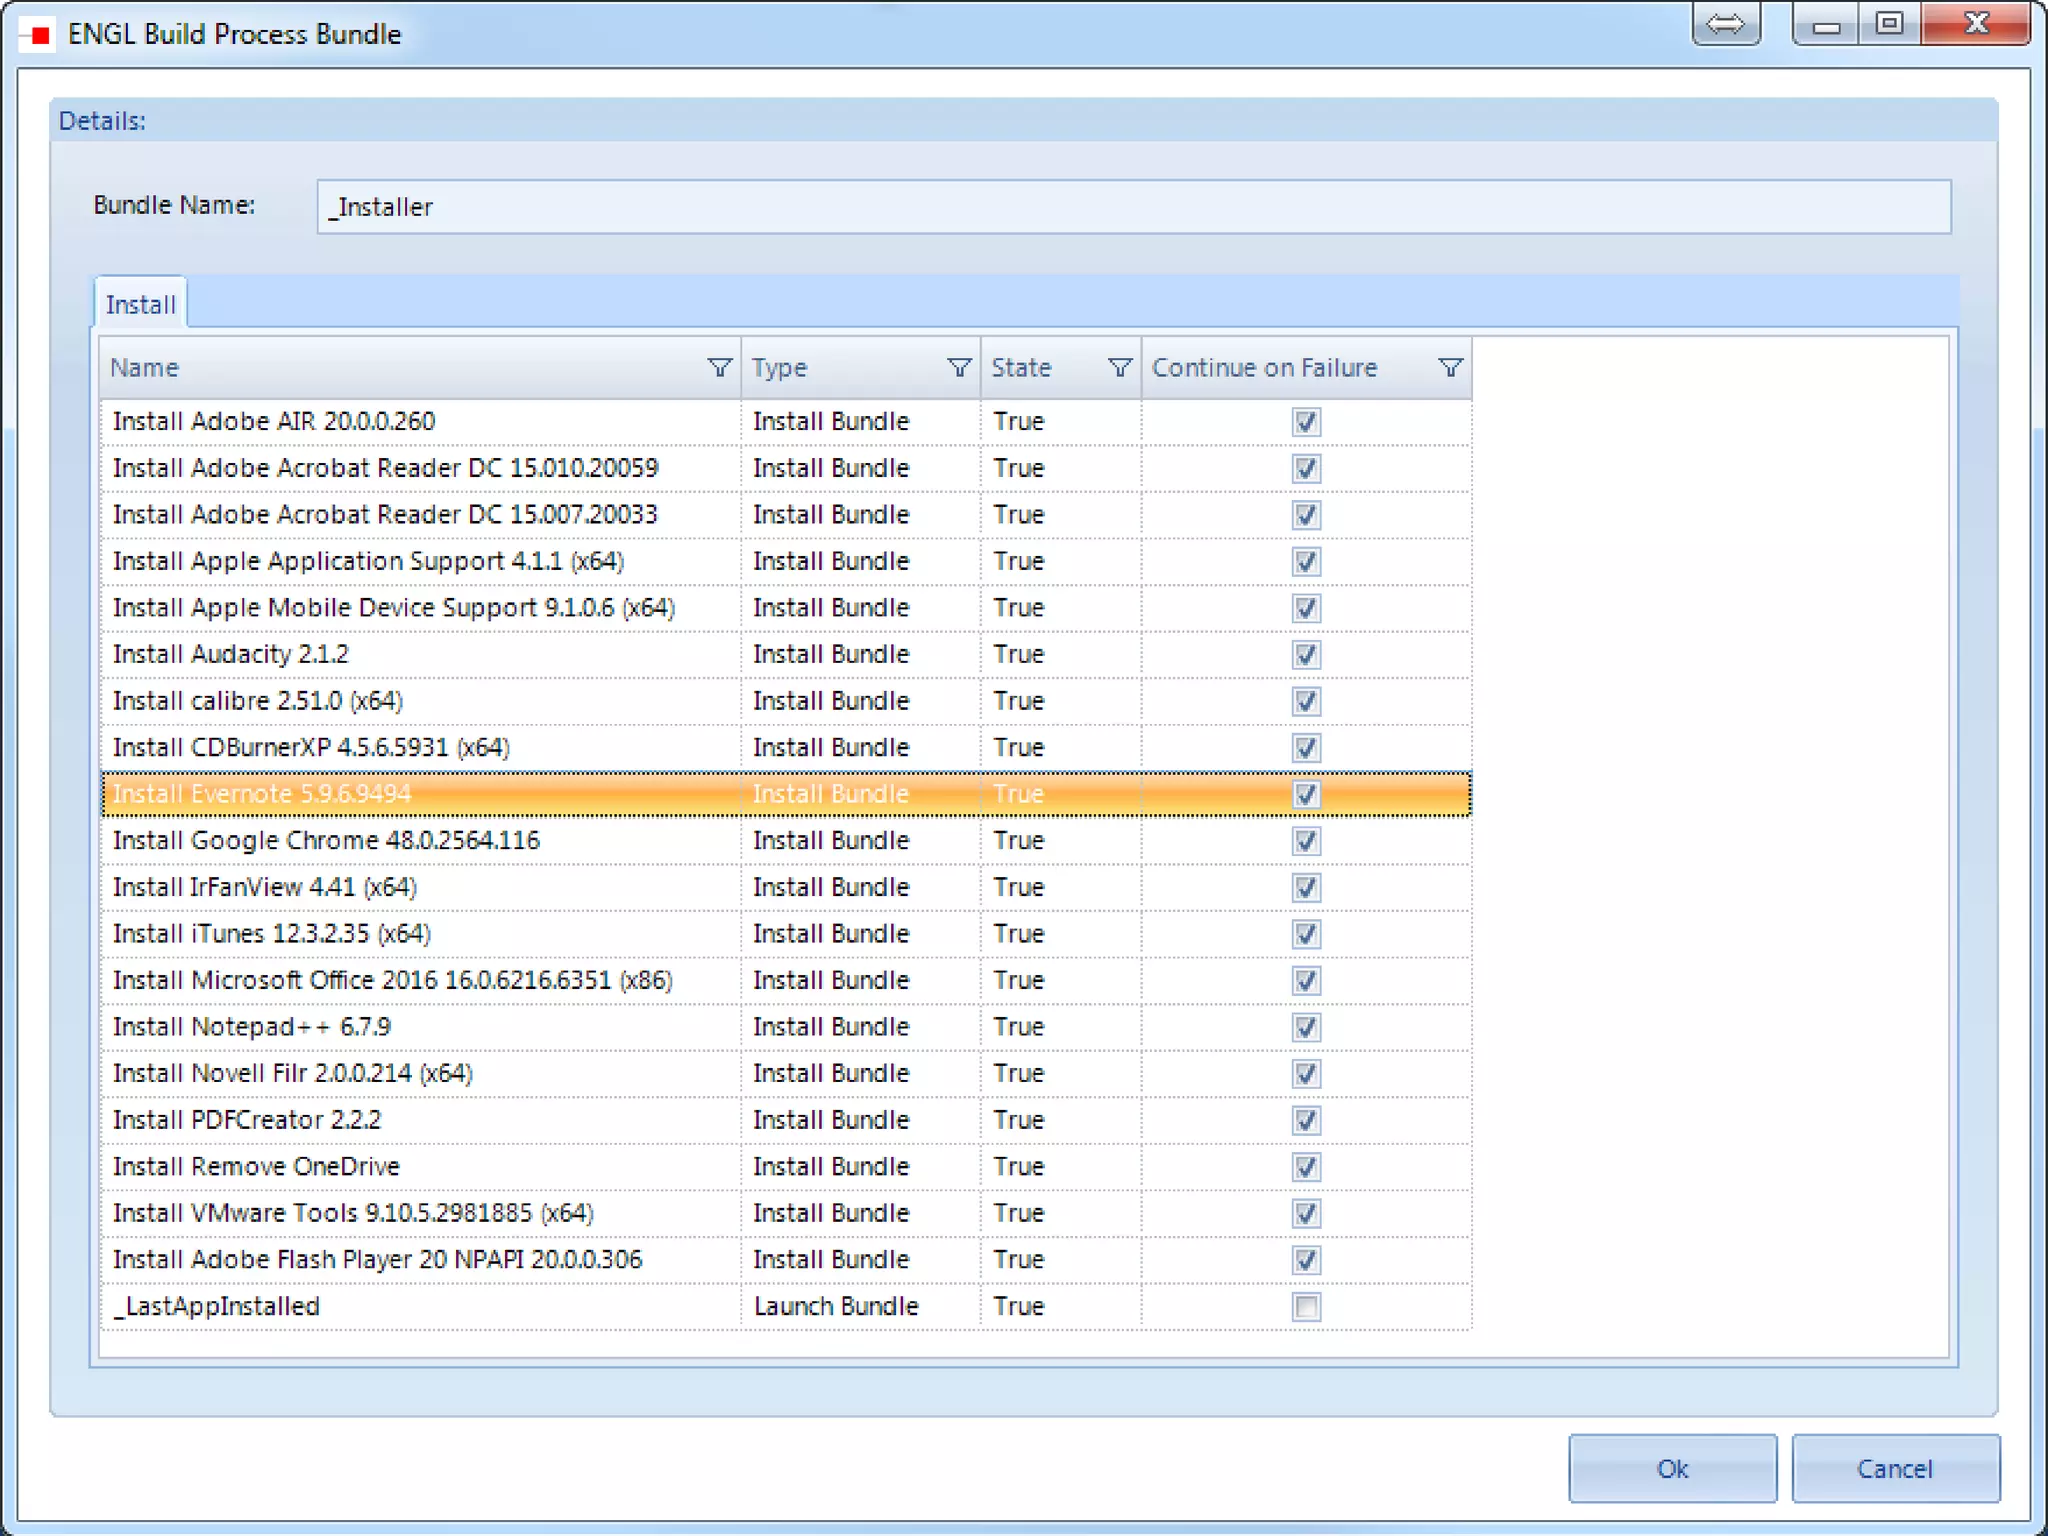The image size is (2048, 1536).
Task: Select Install Novell Filr 2.0.0.214 row
Action: pyautogui.click(x=786, y=1073)
